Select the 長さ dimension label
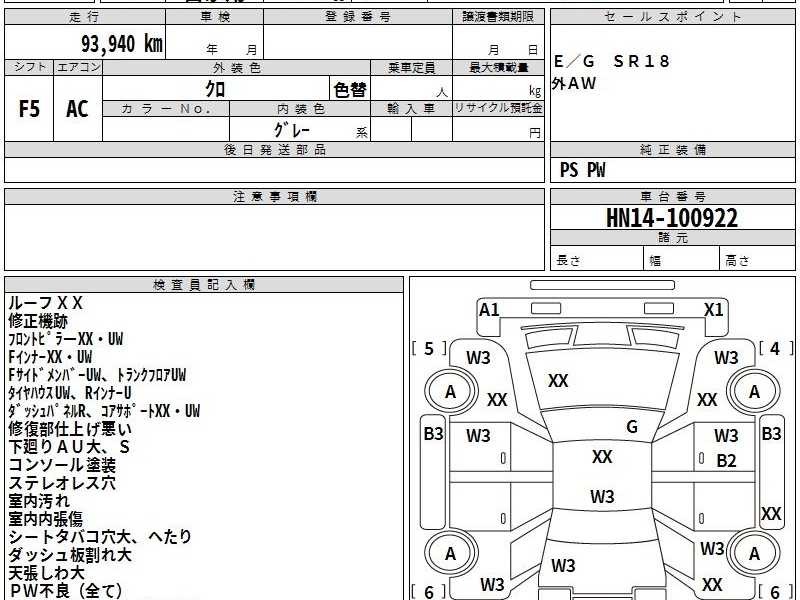 568,260
